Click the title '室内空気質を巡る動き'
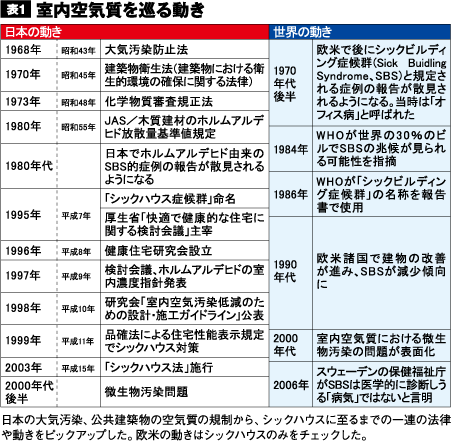The height and width of the screenshot is (441, 451). (120, 10)
